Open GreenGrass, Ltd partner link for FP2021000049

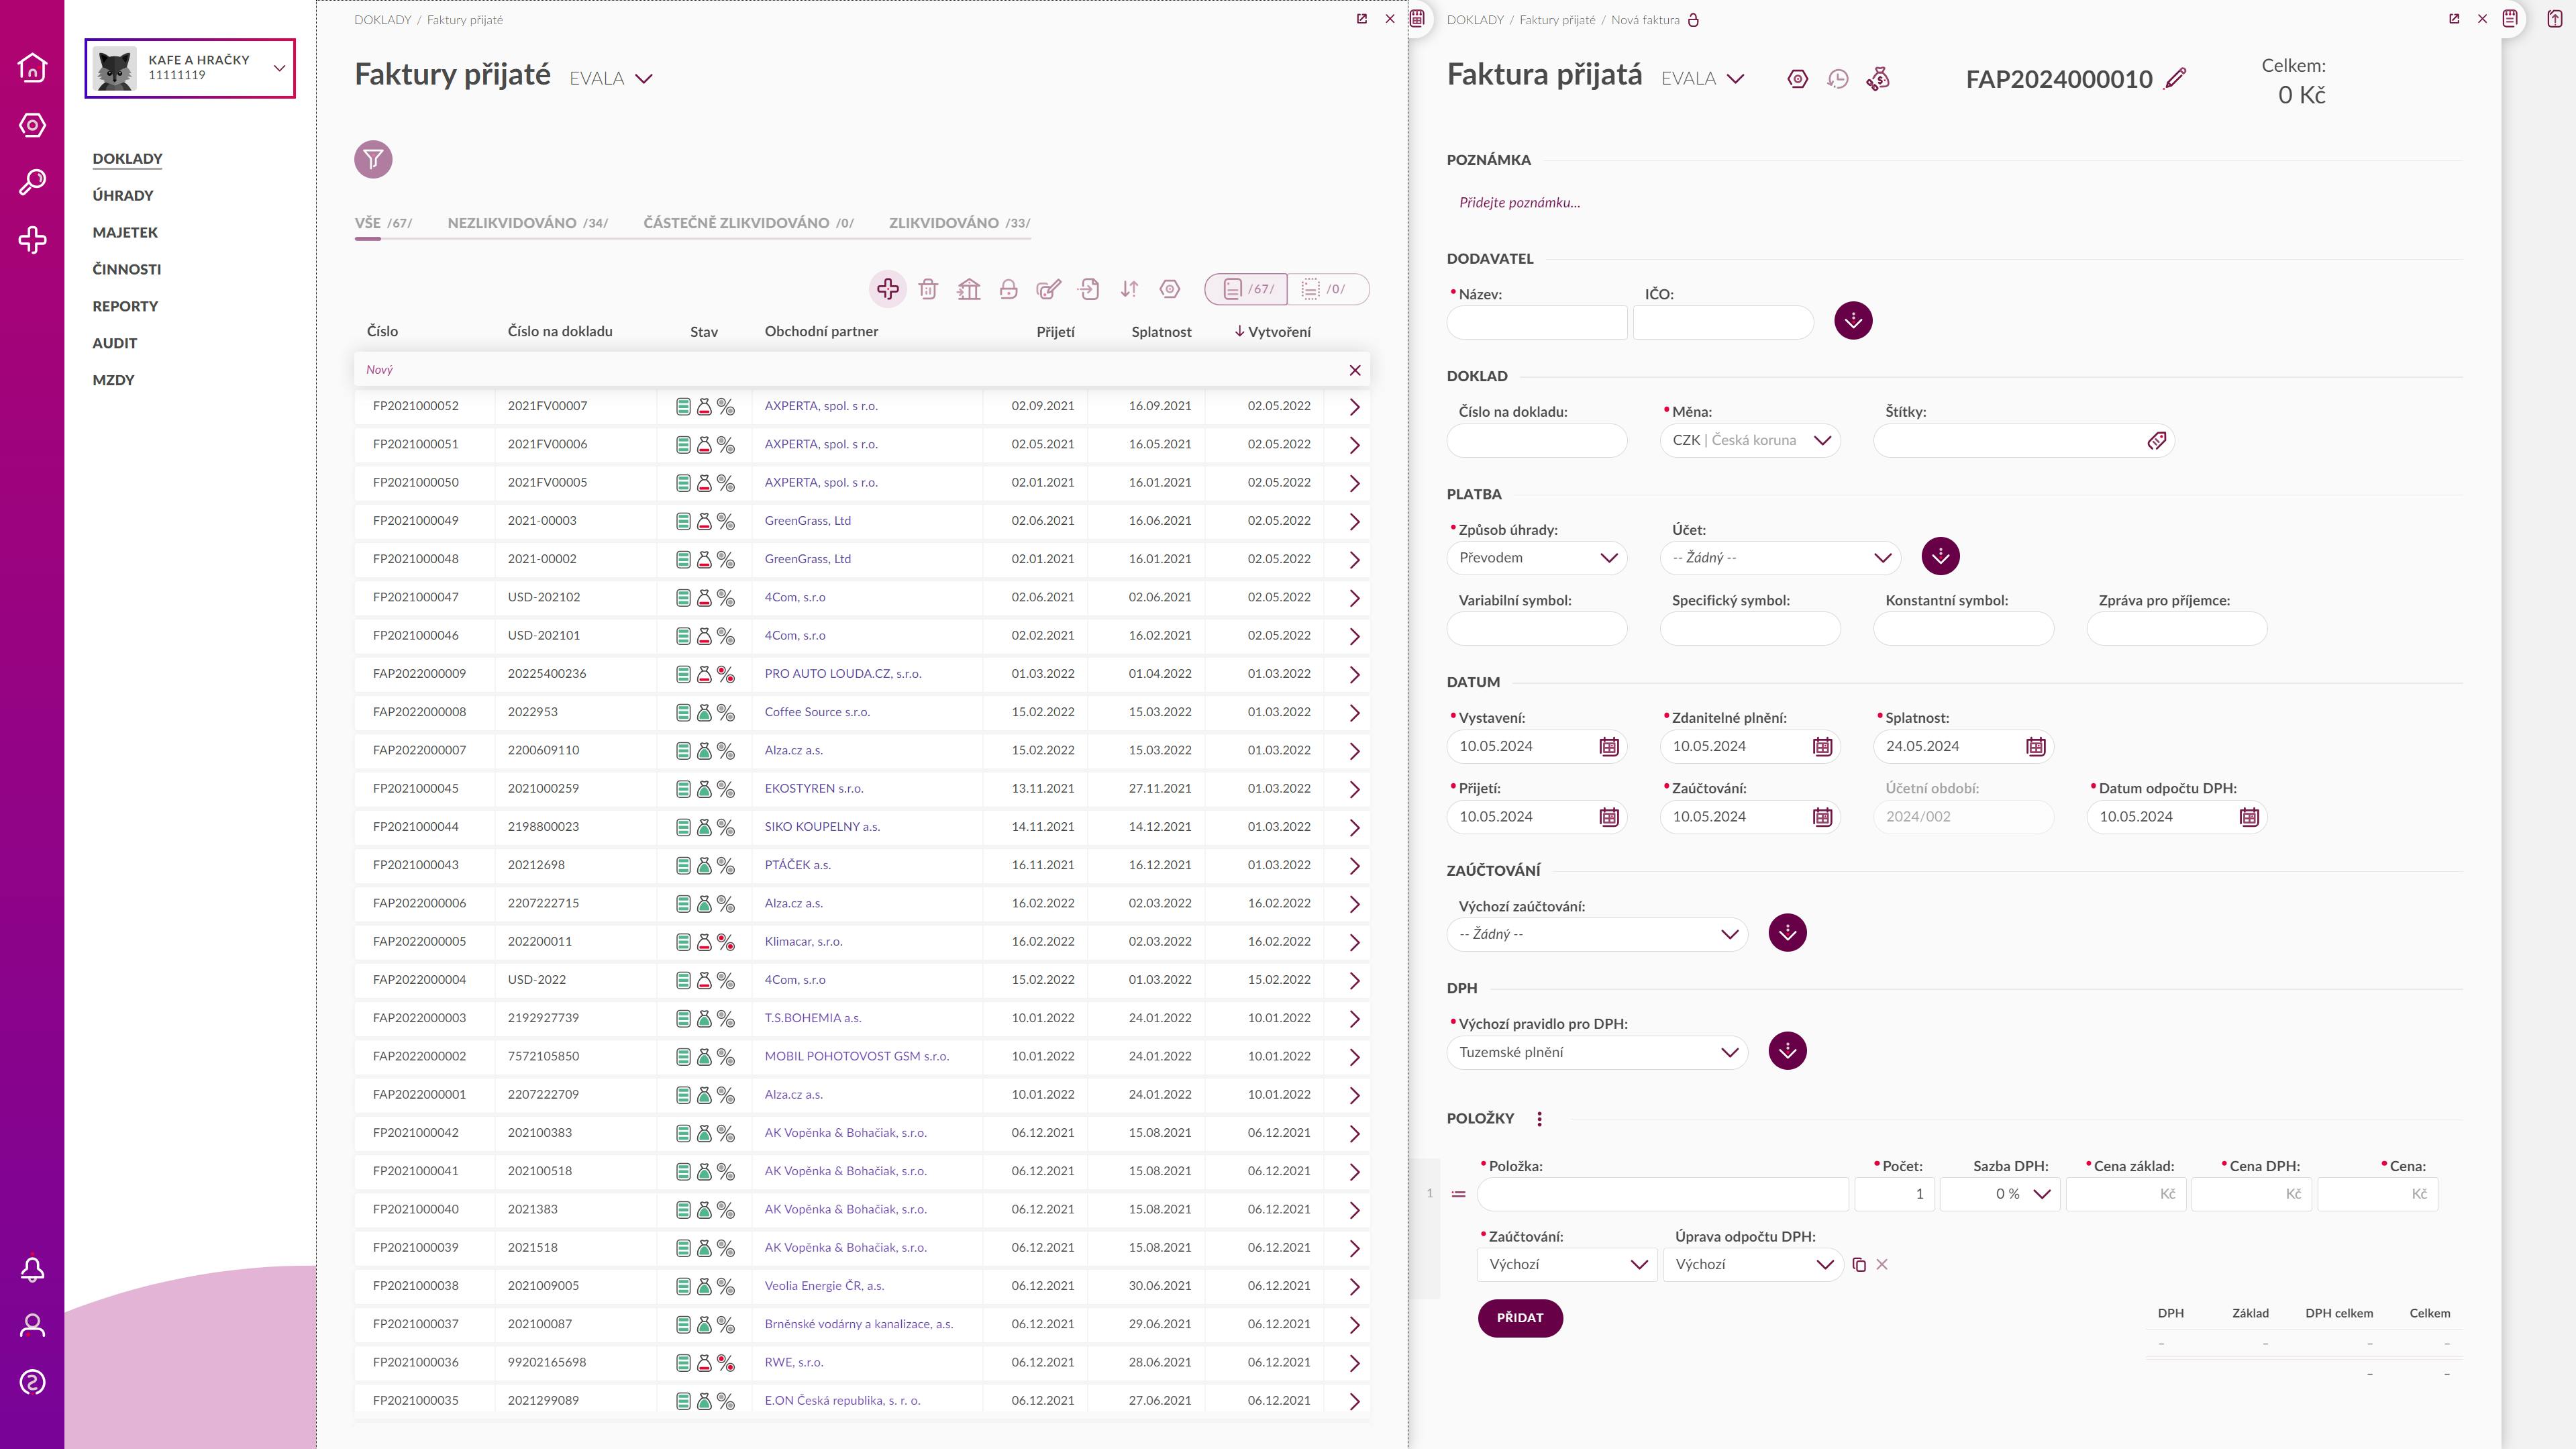pos(807,520)
